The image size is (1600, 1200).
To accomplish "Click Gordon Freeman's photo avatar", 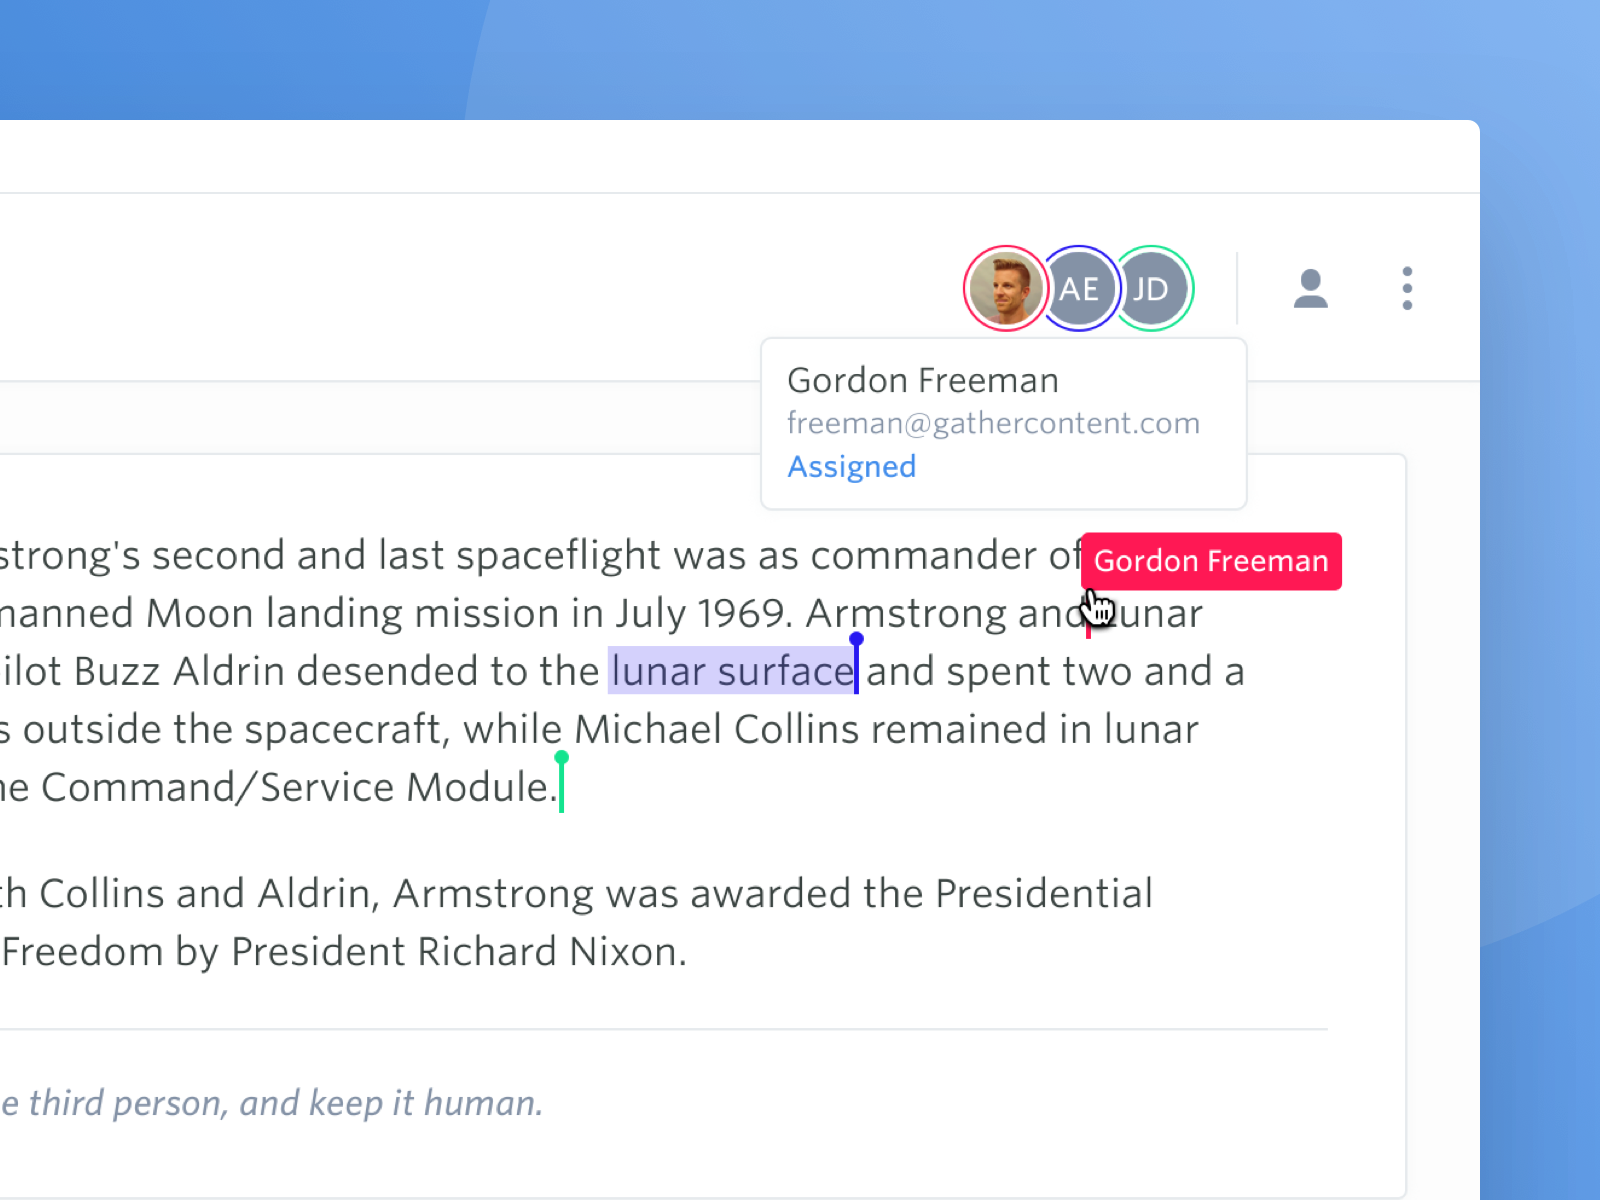I will [1005, 288].
